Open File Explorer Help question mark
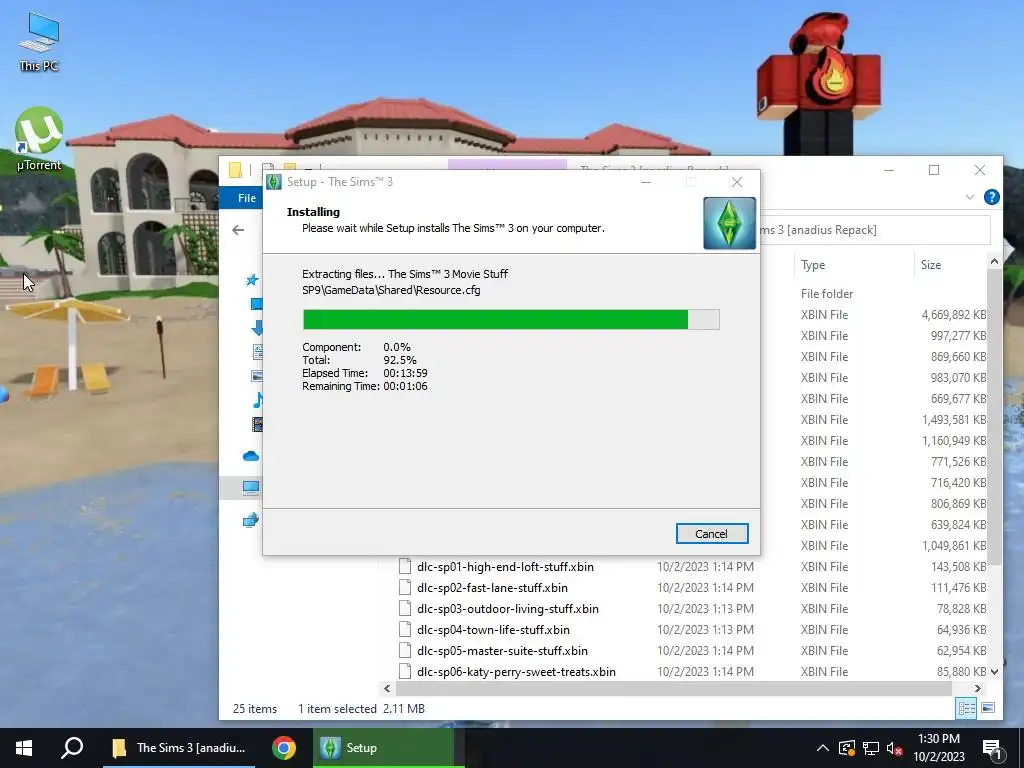1024x768 pixels. tap(991, 197)
